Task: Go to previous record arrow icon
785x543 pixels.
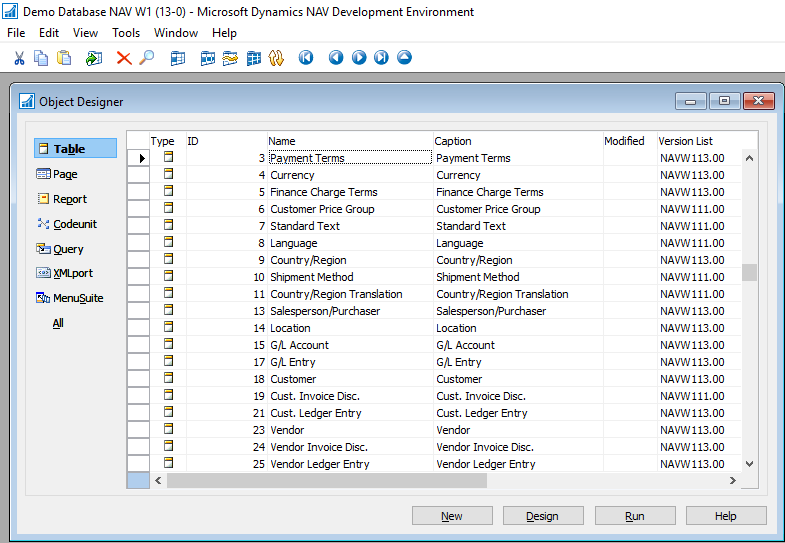Action: coord(336,58)
